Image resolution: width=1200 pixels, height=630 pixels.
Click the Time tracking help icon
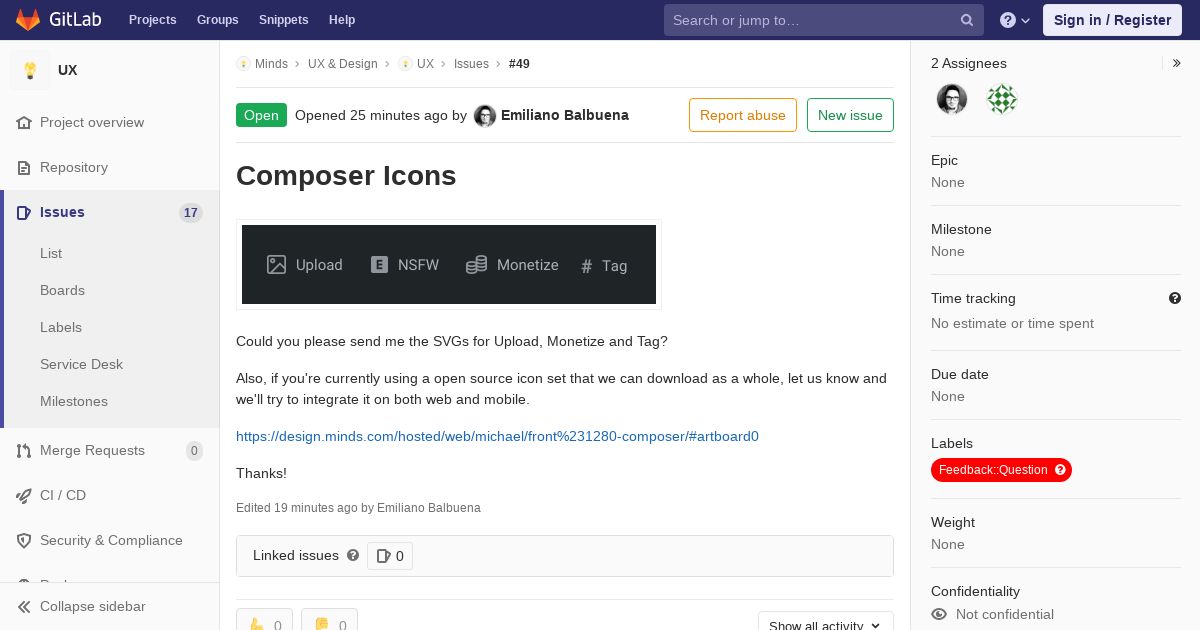(1175, 298)
